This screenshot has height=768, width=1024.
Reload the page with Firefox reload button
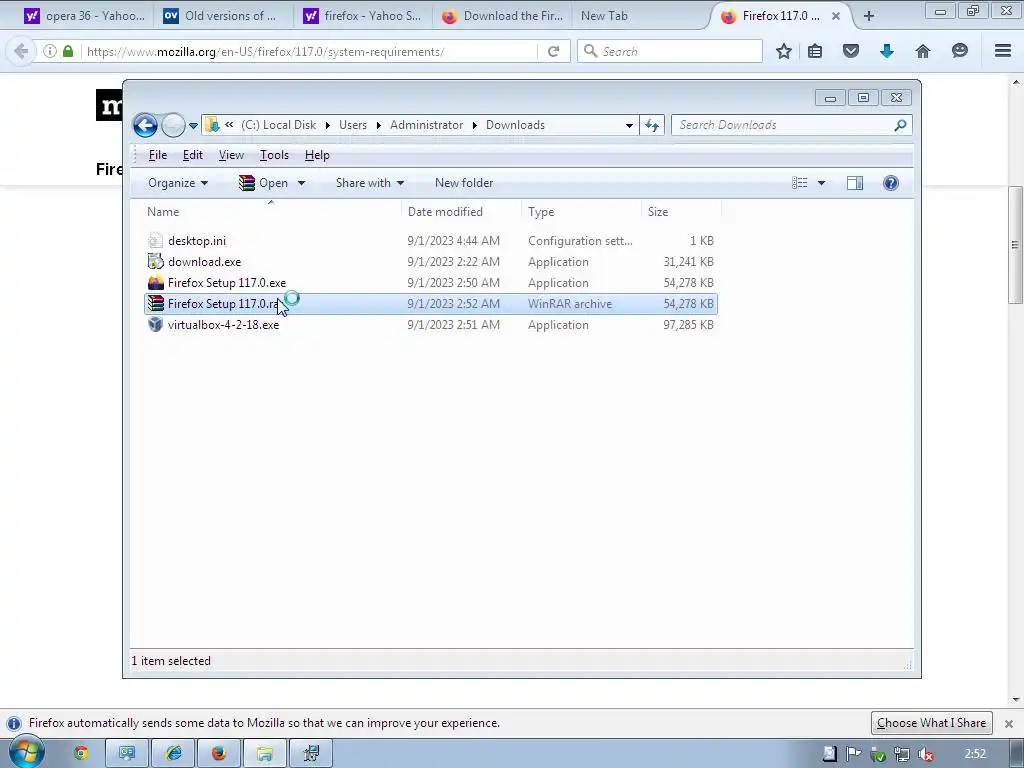(x=554, y=52)
